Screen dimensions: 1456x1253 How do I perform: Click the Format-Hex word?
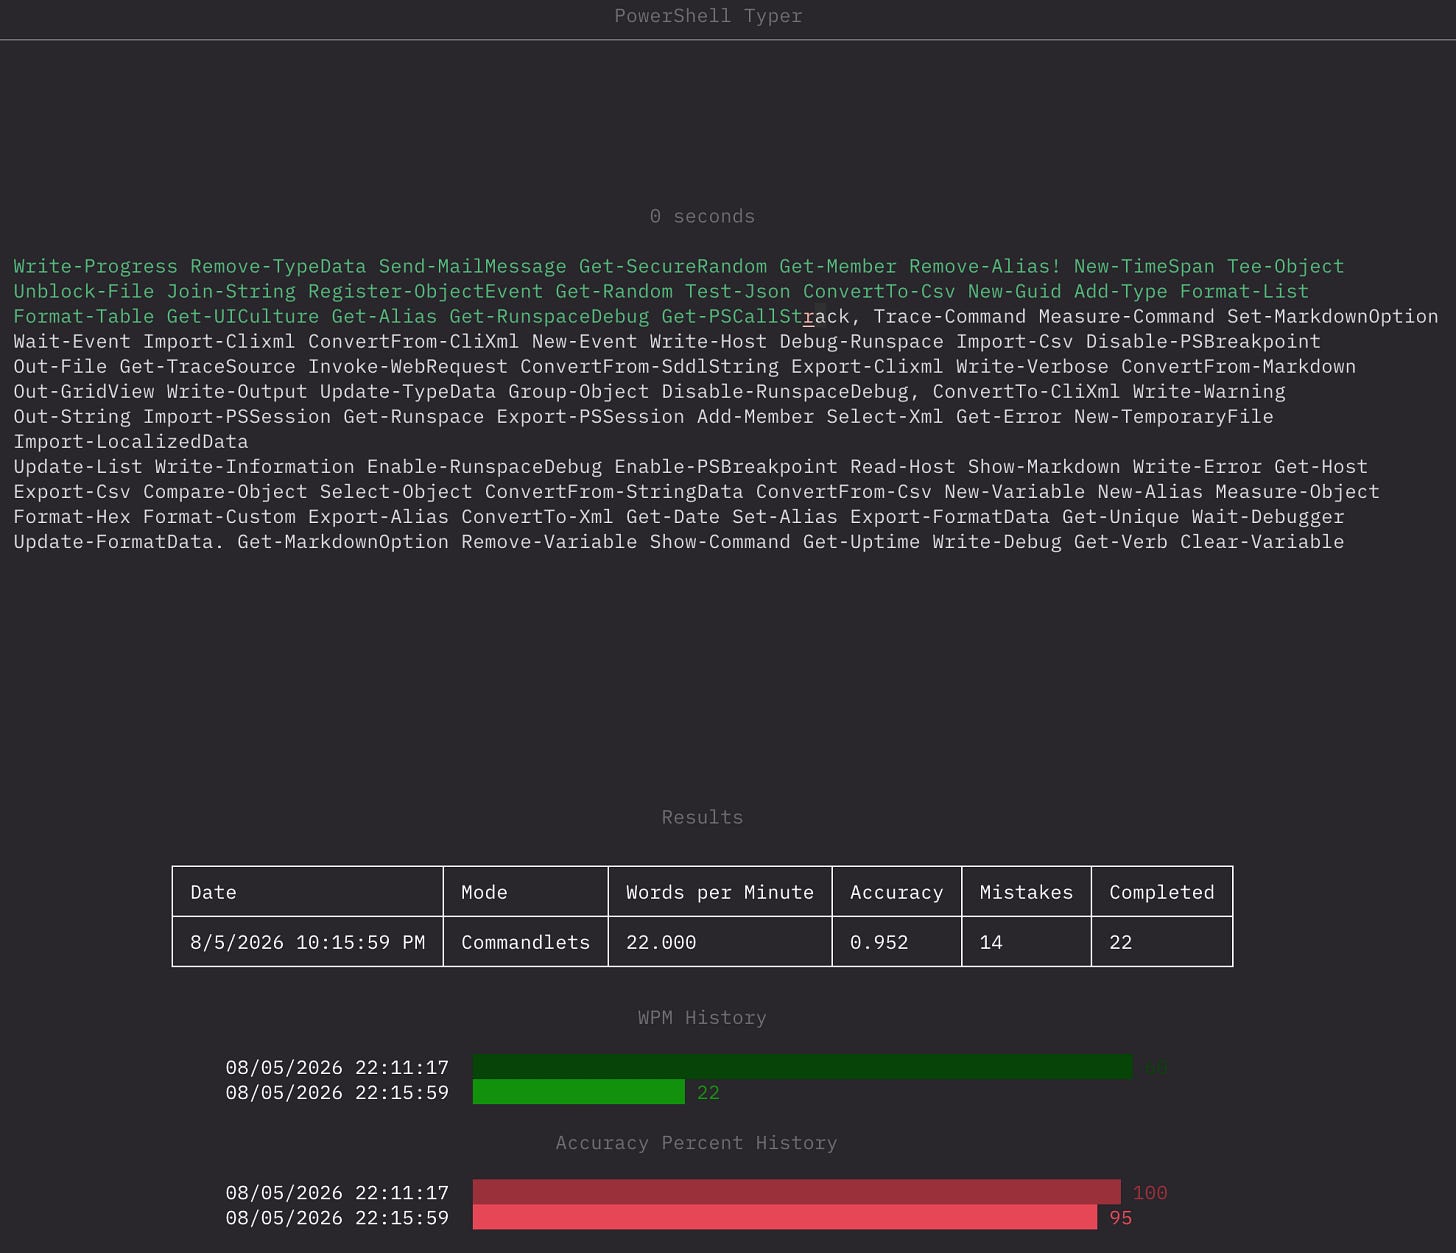coord(72,517)
